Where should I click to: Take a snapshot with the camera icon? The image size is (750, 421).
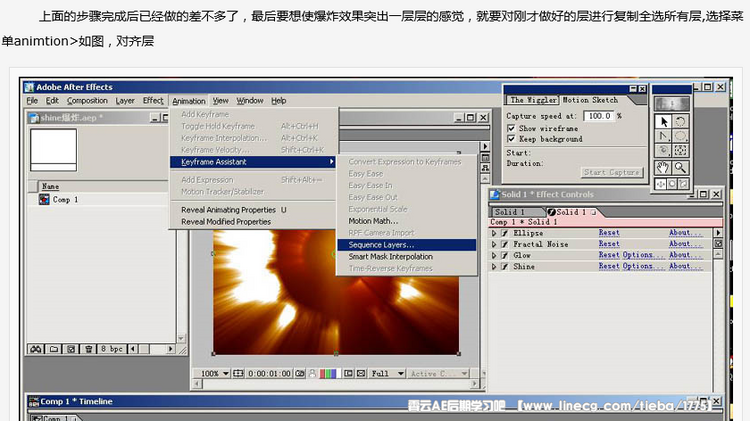click(x=300, y=373)
